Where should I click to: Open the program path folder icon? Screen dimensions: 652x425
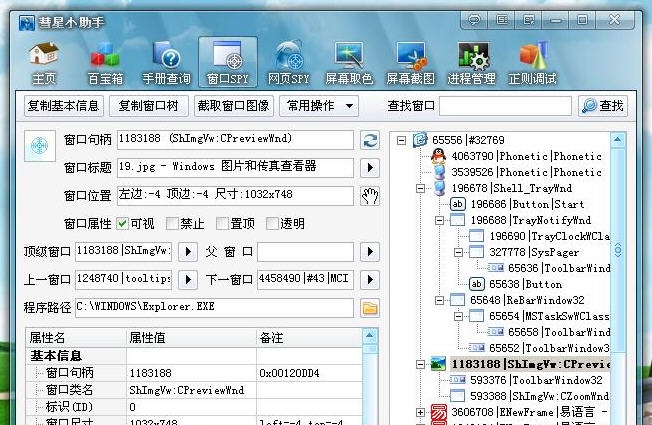click(370, 308)
